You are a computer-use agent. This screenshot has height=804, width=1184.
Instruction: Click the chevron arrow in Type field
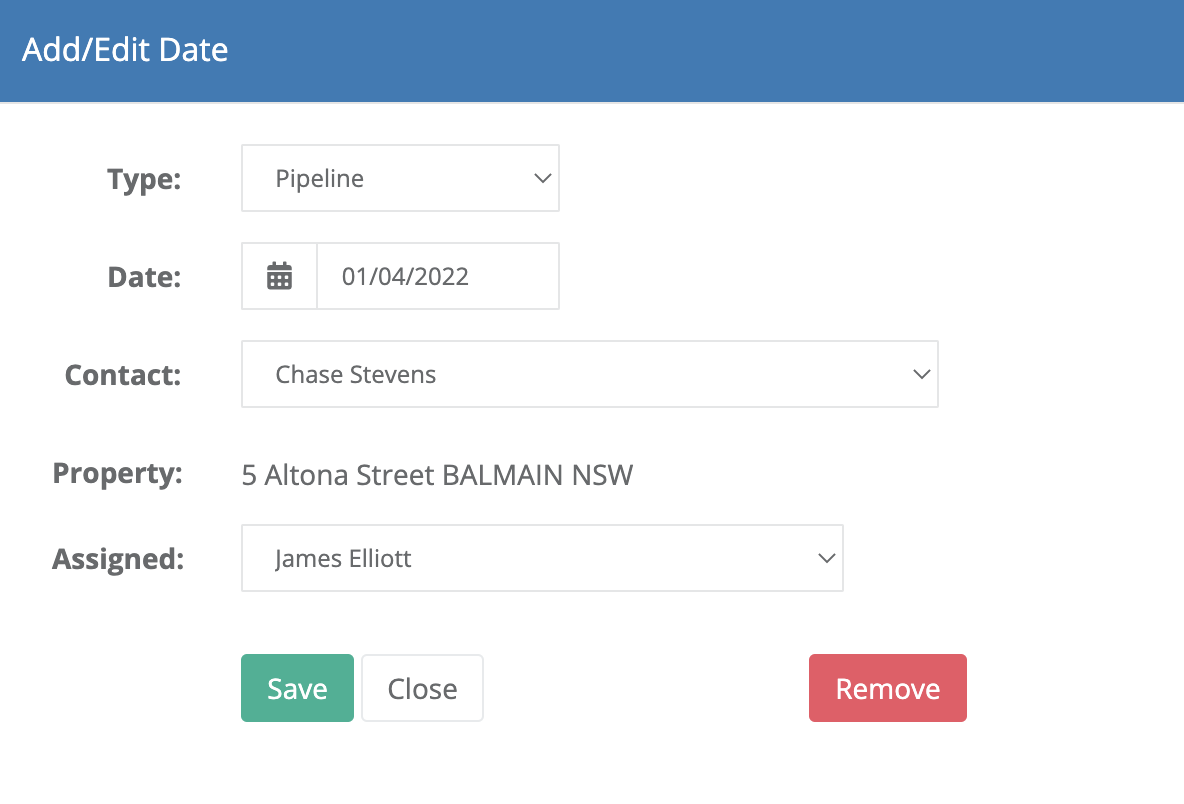click(x=542, y=178)
